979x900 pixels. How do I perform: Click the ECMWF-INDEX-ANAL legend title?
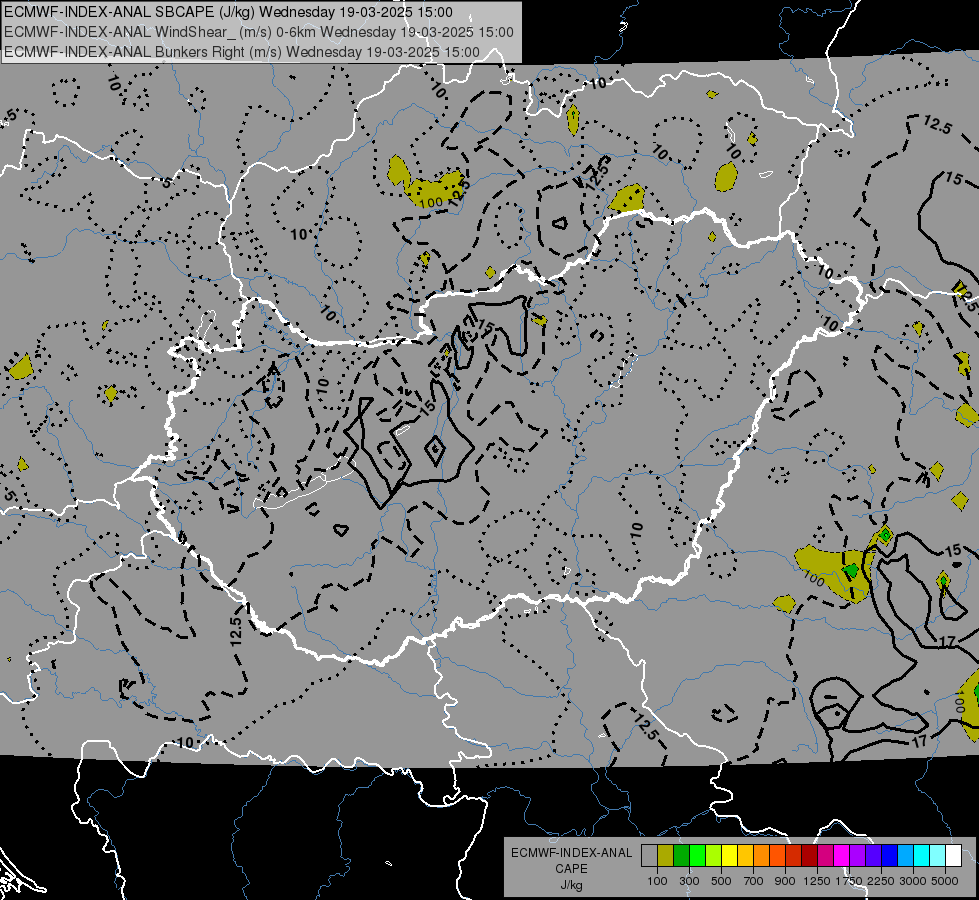pyautogui.click(x=571, y=853)
